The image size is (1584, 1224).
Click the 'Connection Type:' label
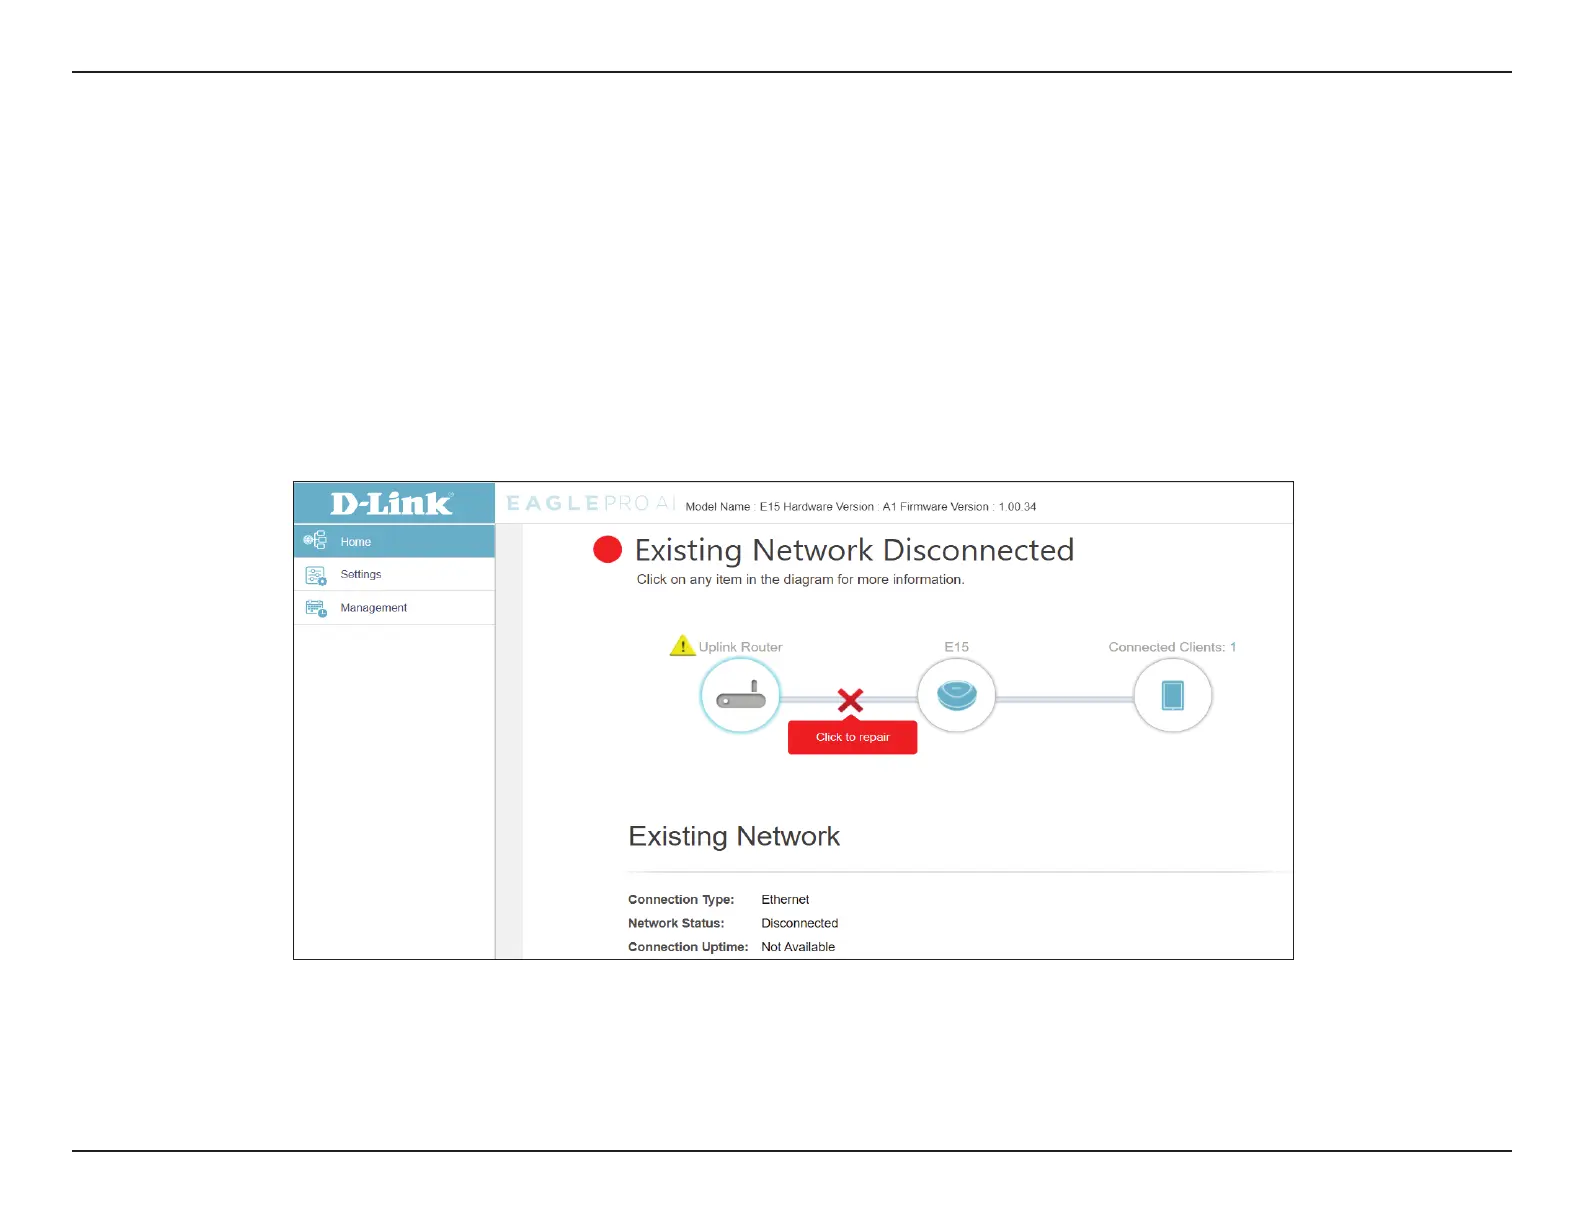(x=681, y=900)
